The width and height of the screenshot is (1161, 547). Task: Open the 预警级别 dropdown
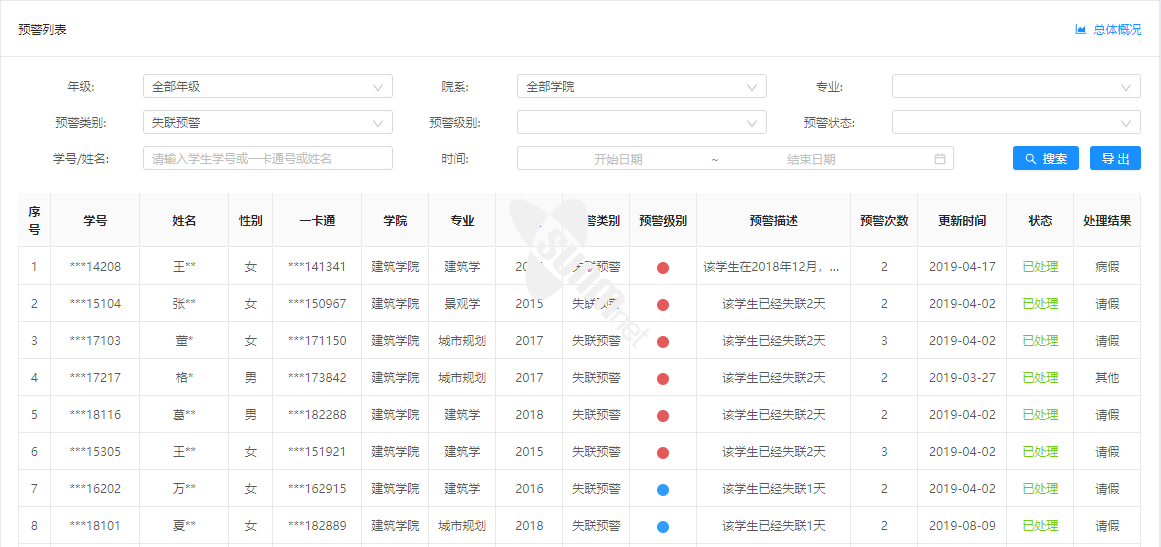641,123
